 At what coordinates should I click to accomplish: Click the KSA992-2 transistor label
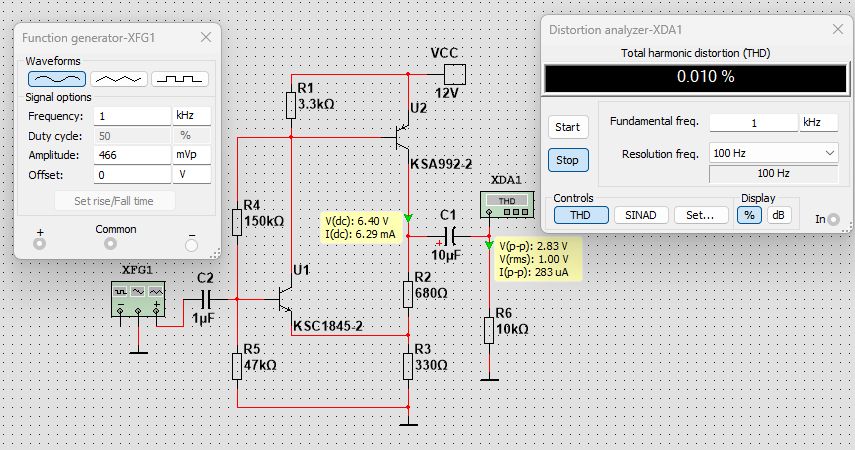click(x=441, y=164)
